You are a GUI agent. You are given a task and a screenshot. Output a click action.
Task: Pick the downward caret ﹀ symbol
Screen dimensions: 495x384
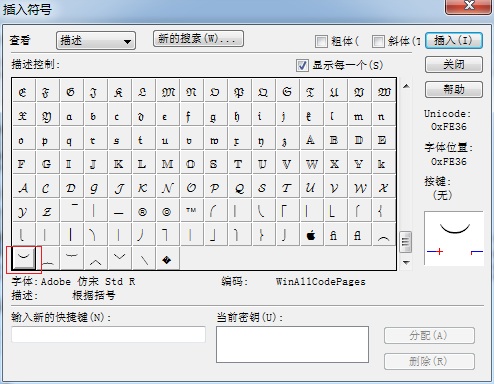pos(119,259)
